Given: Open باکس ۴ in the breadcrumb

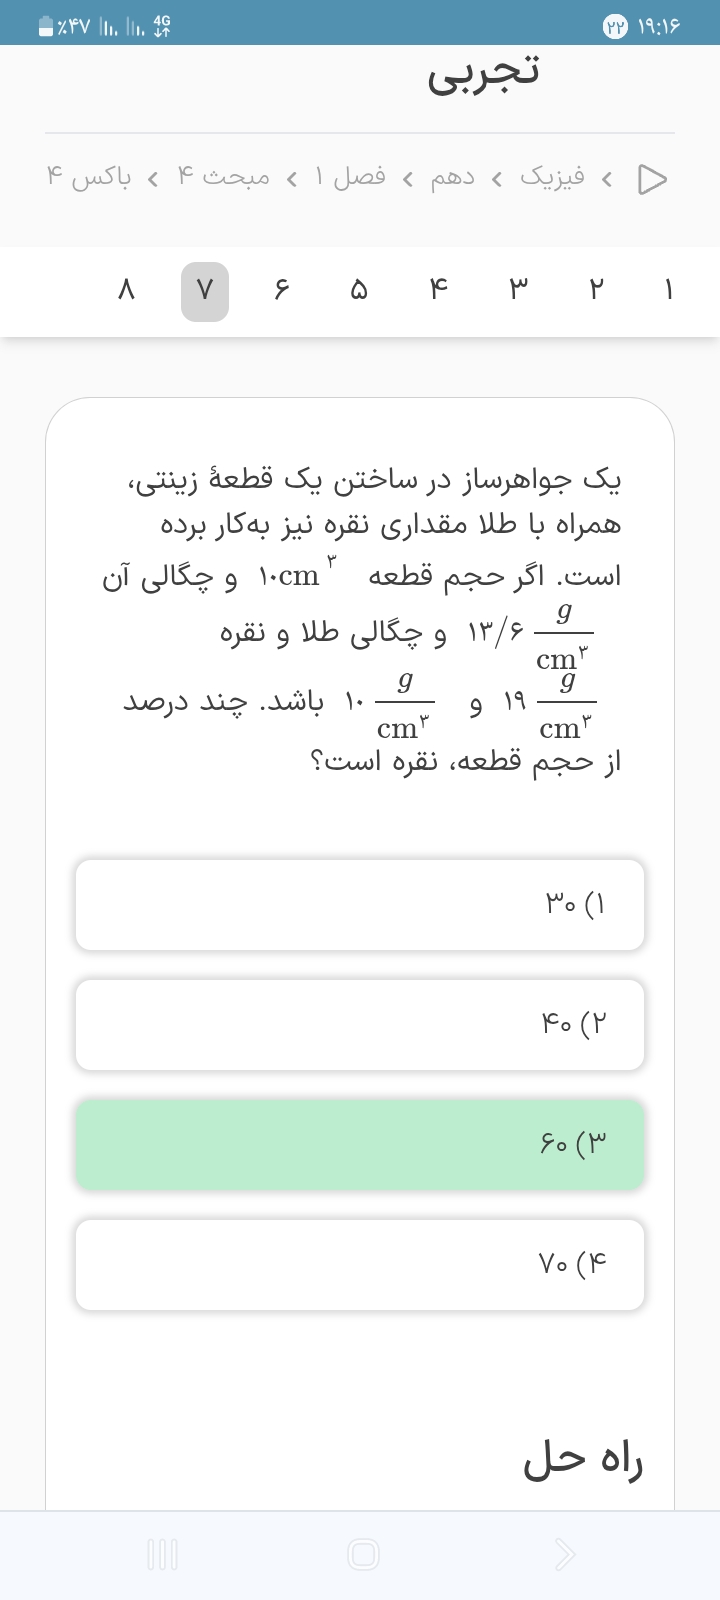Looking at the screenshot, I should point(88,178).
